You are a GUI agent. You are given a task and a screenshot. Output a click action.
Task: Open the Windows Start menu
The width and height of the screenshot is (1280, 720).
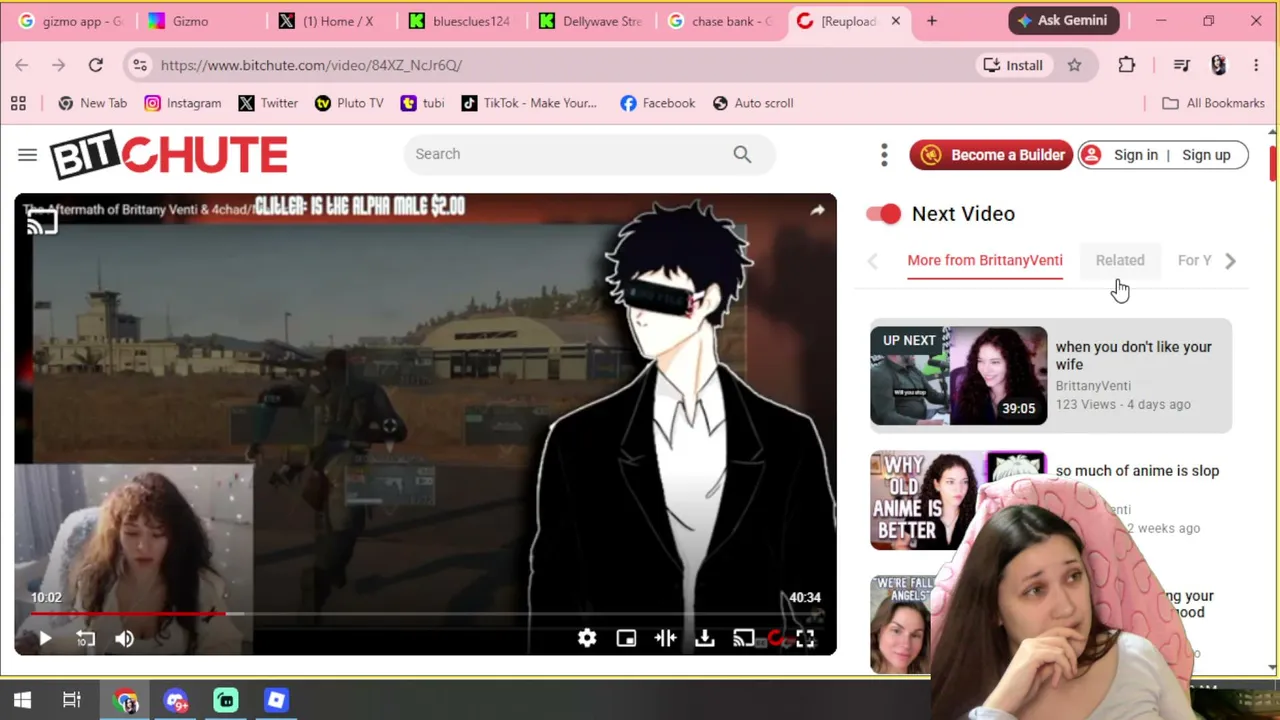point(22,700)
